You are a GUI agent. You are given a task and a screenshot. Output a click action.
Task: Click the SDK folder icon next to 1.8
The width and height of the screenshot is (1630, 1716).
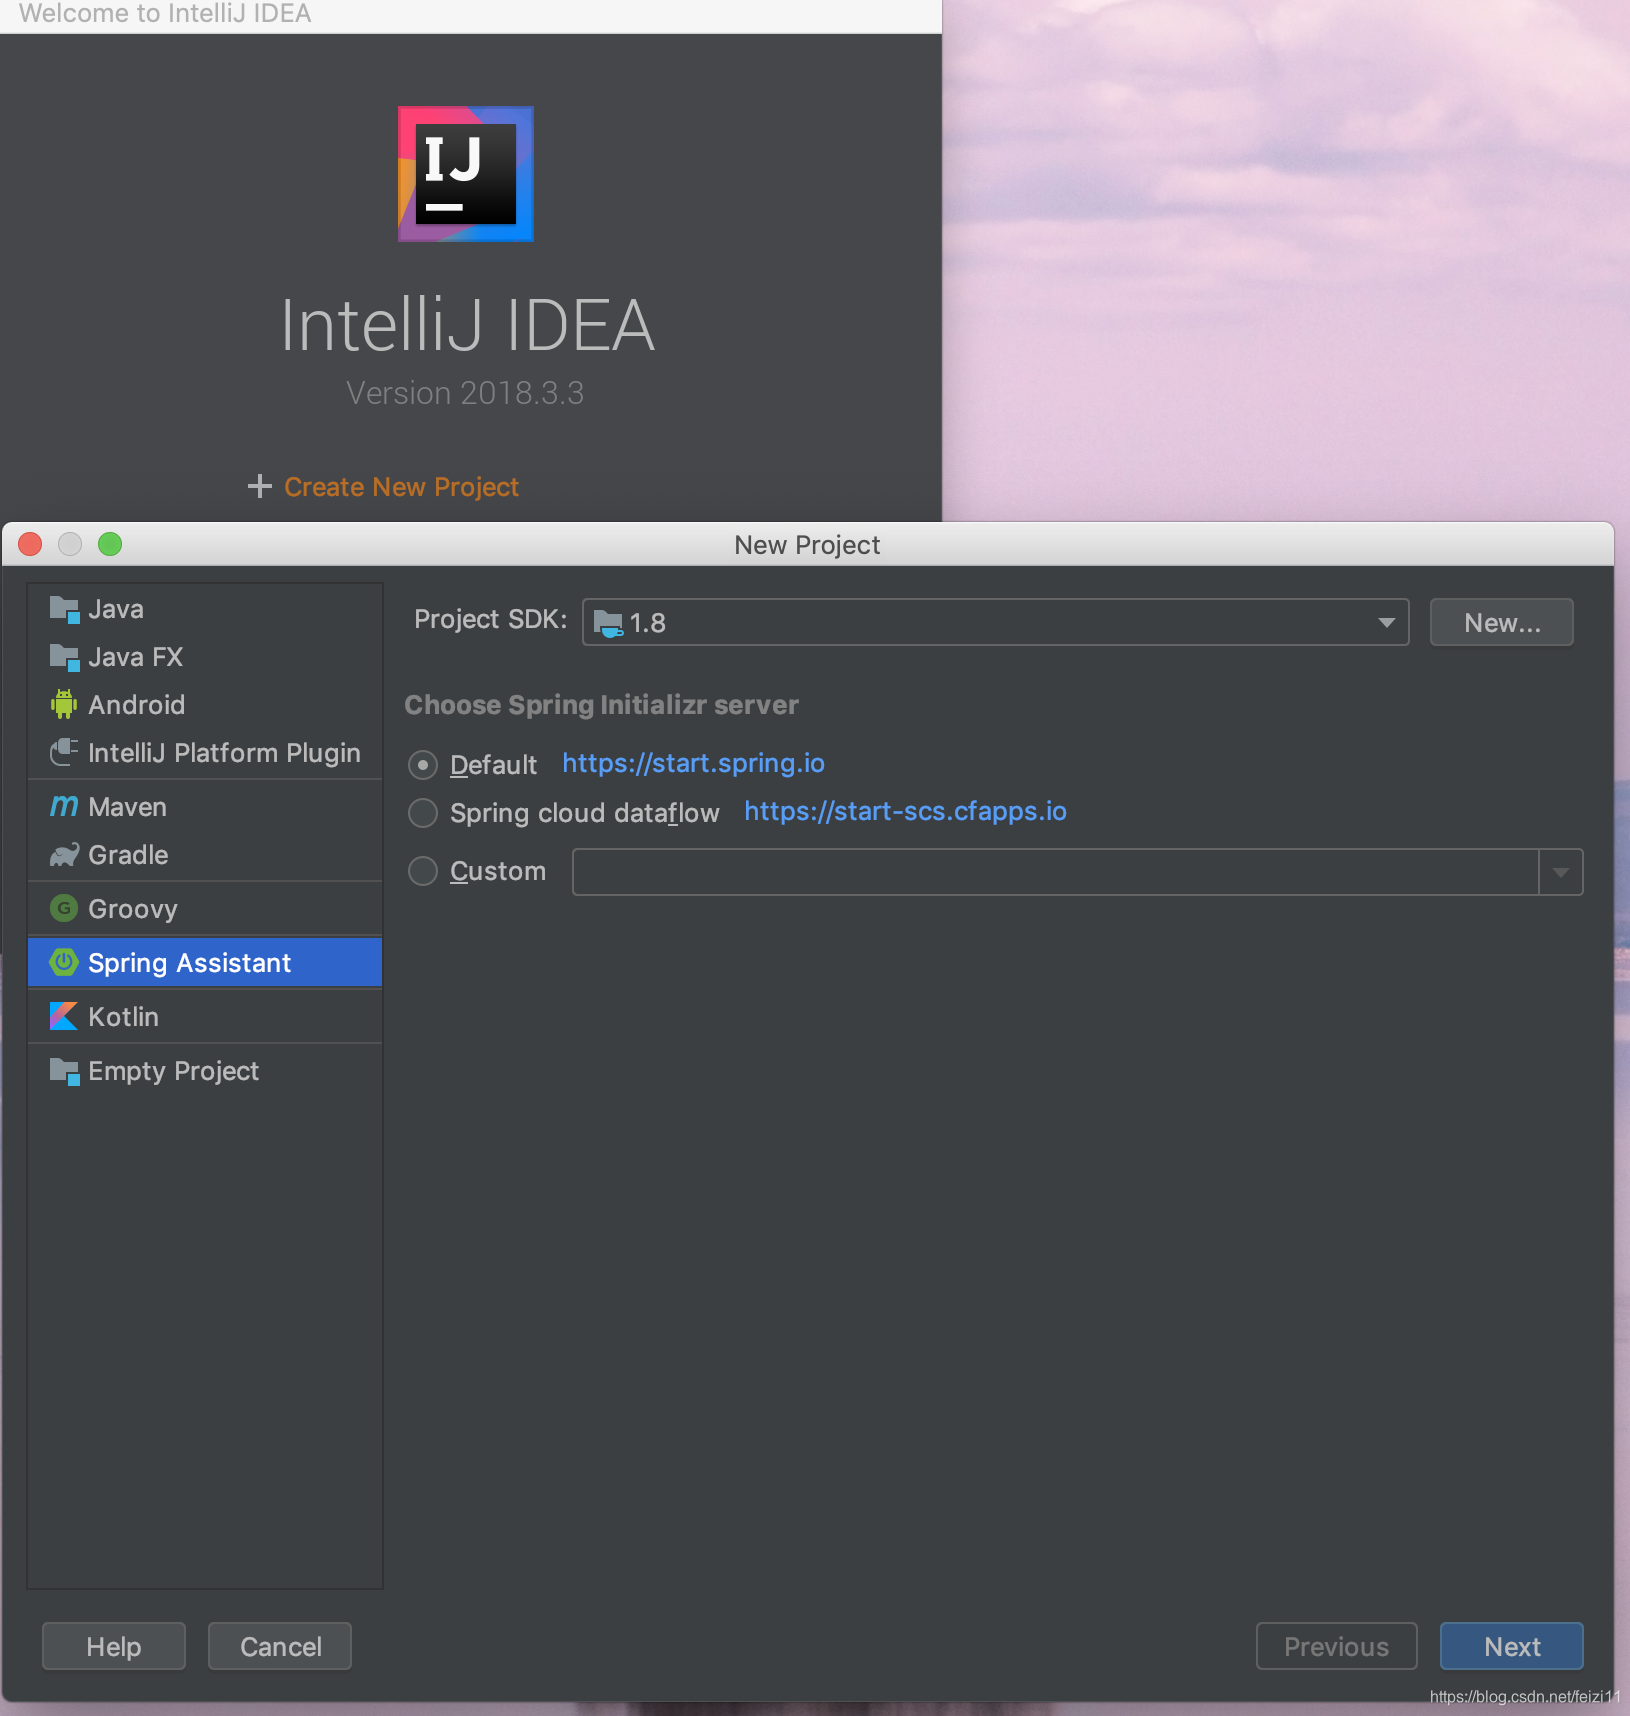coord(608,623)
